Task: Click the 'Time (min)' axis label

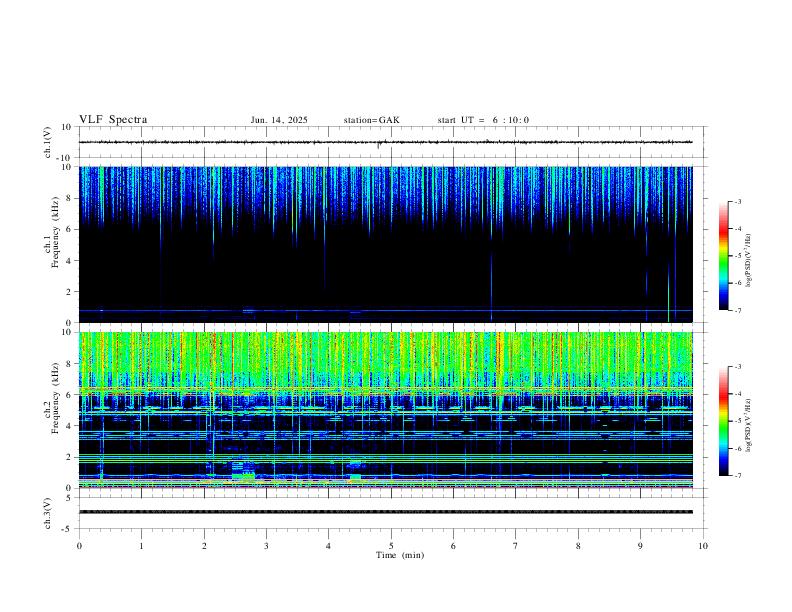Action: 400,555
